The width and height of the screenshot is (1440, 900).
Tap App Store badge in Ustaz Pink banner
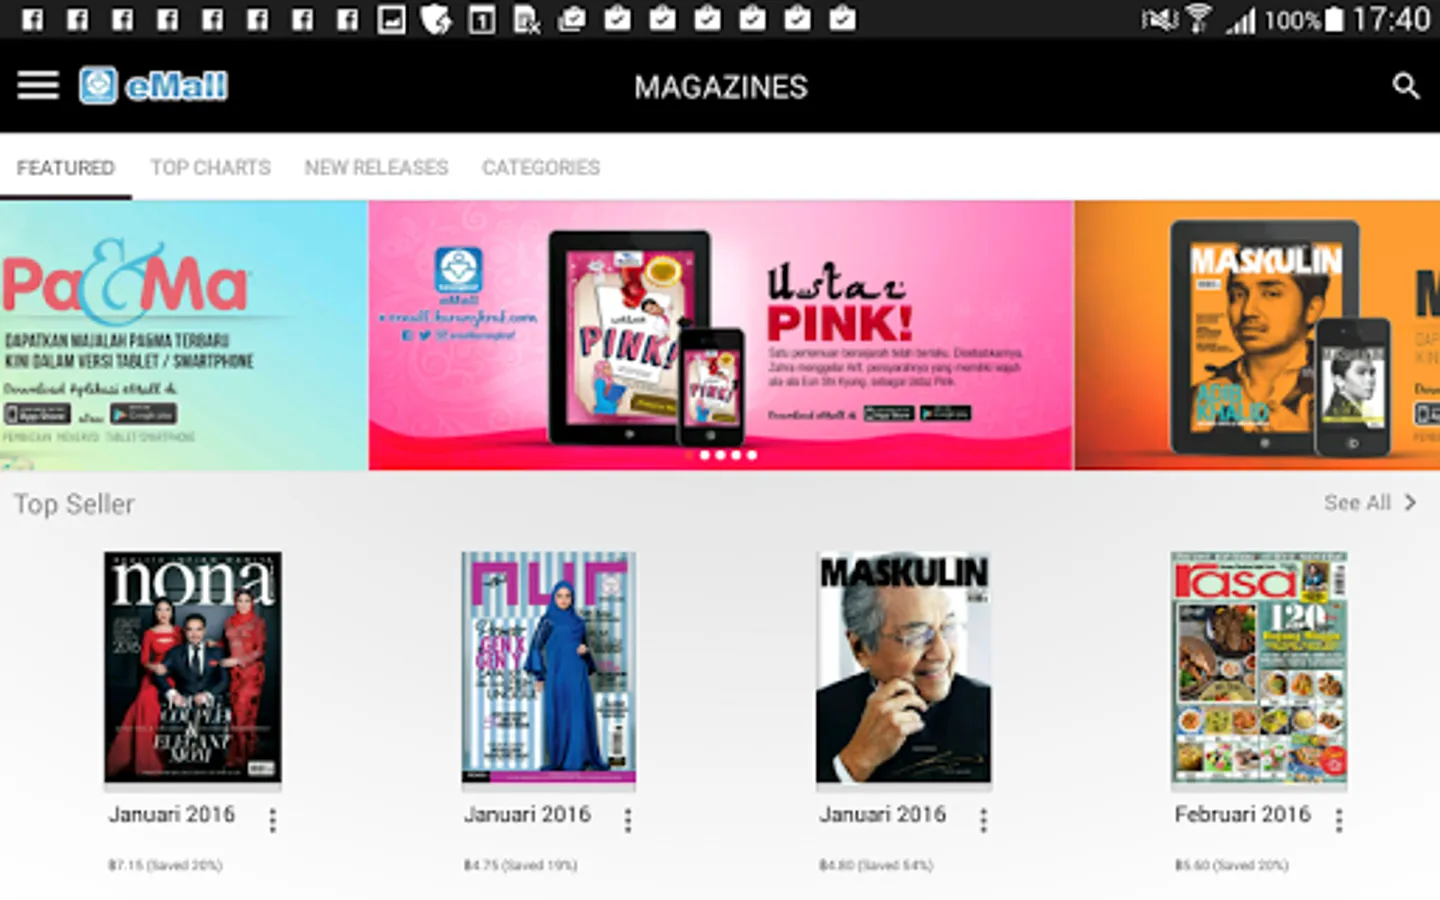(x=888, y=413)
